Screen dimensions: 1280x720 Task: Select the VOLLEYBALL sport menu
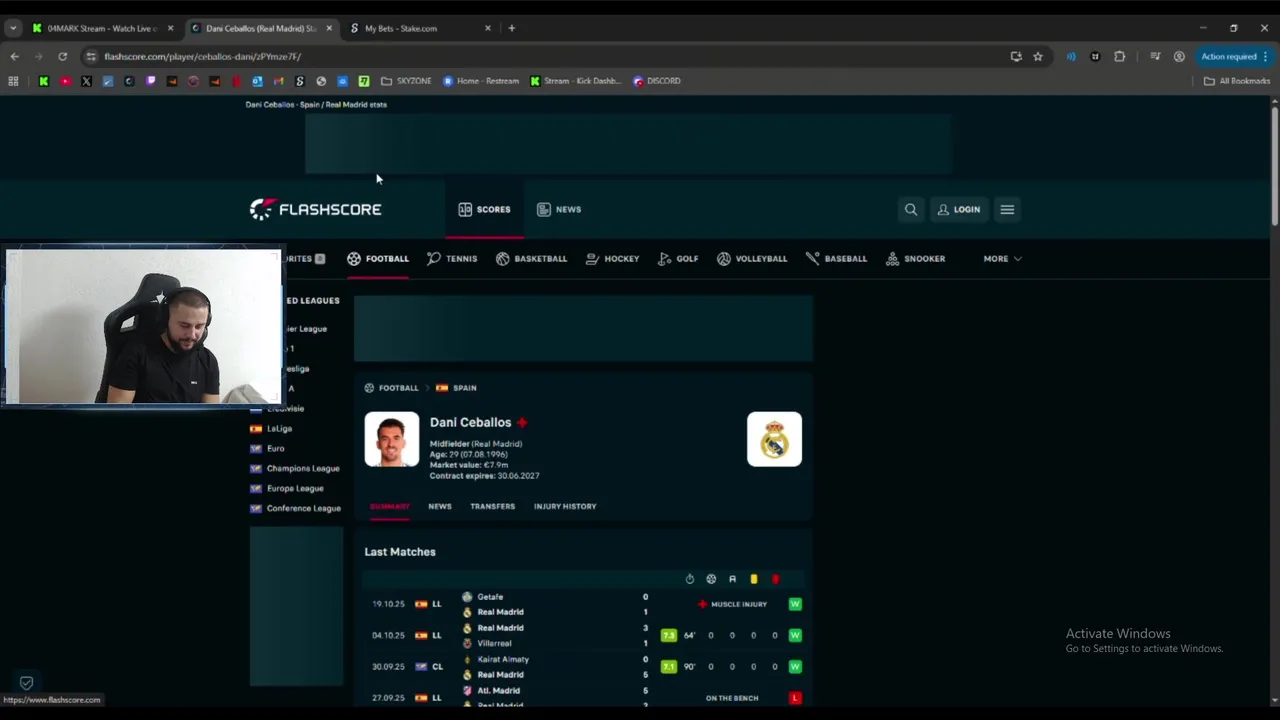click(752, 258)
